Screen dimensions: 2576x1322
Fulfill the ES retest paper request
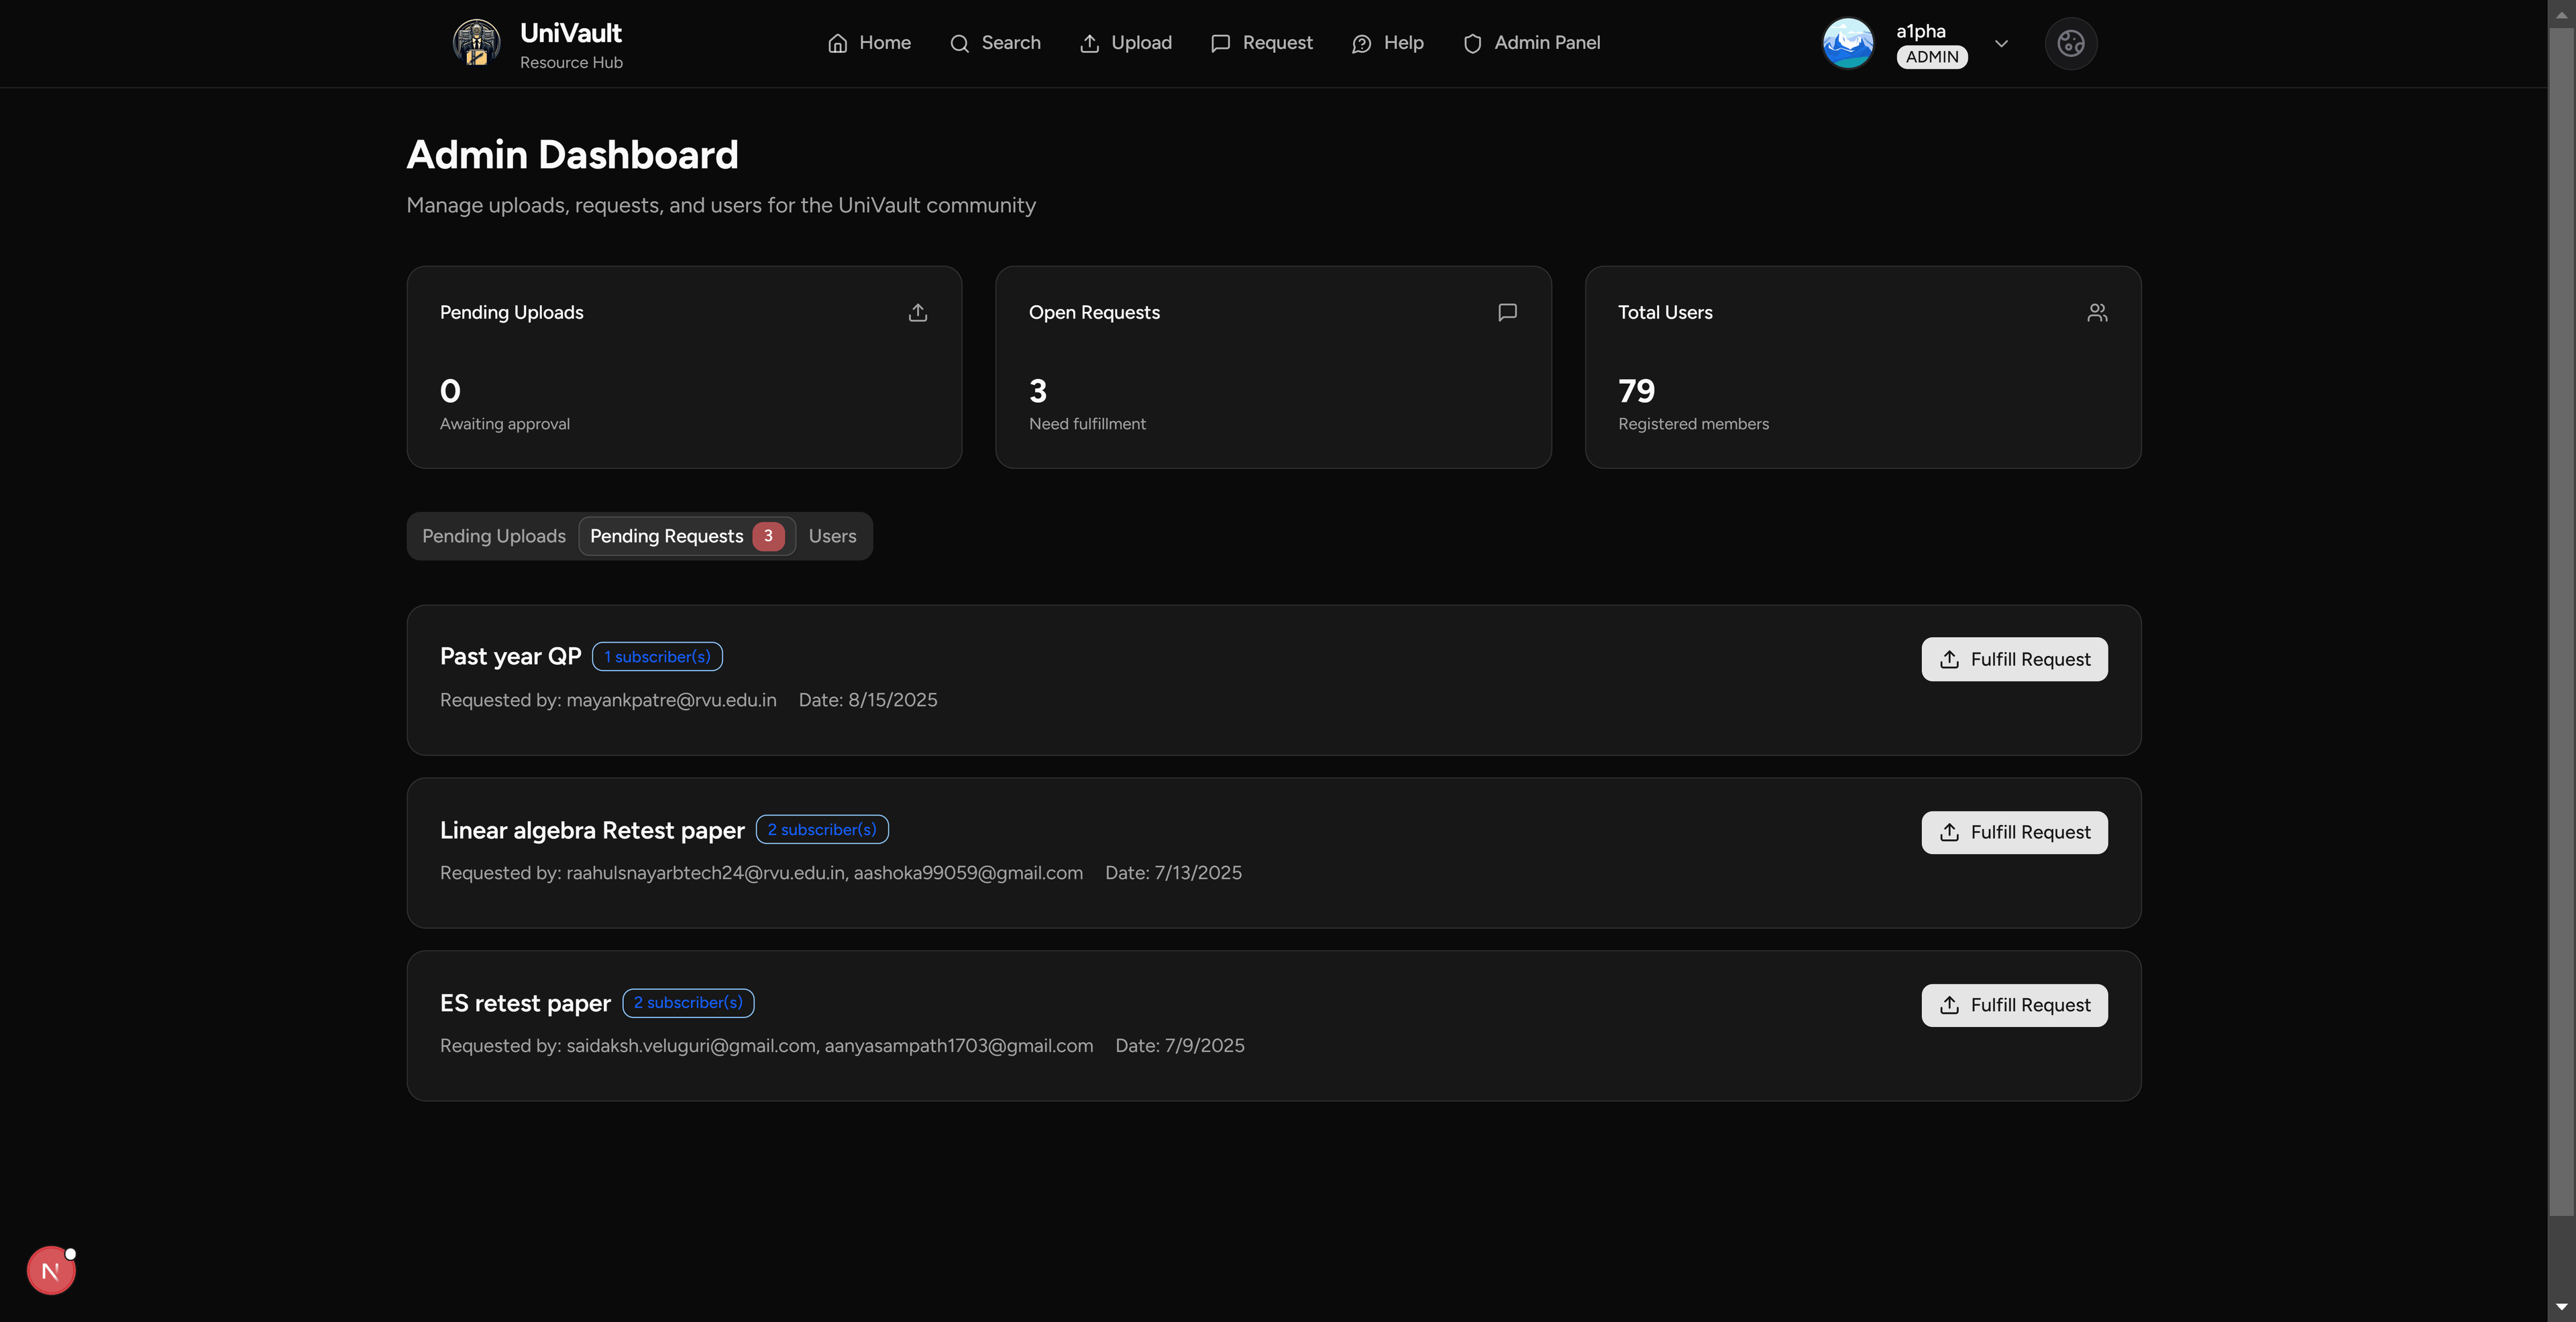pos(2014,1005)
